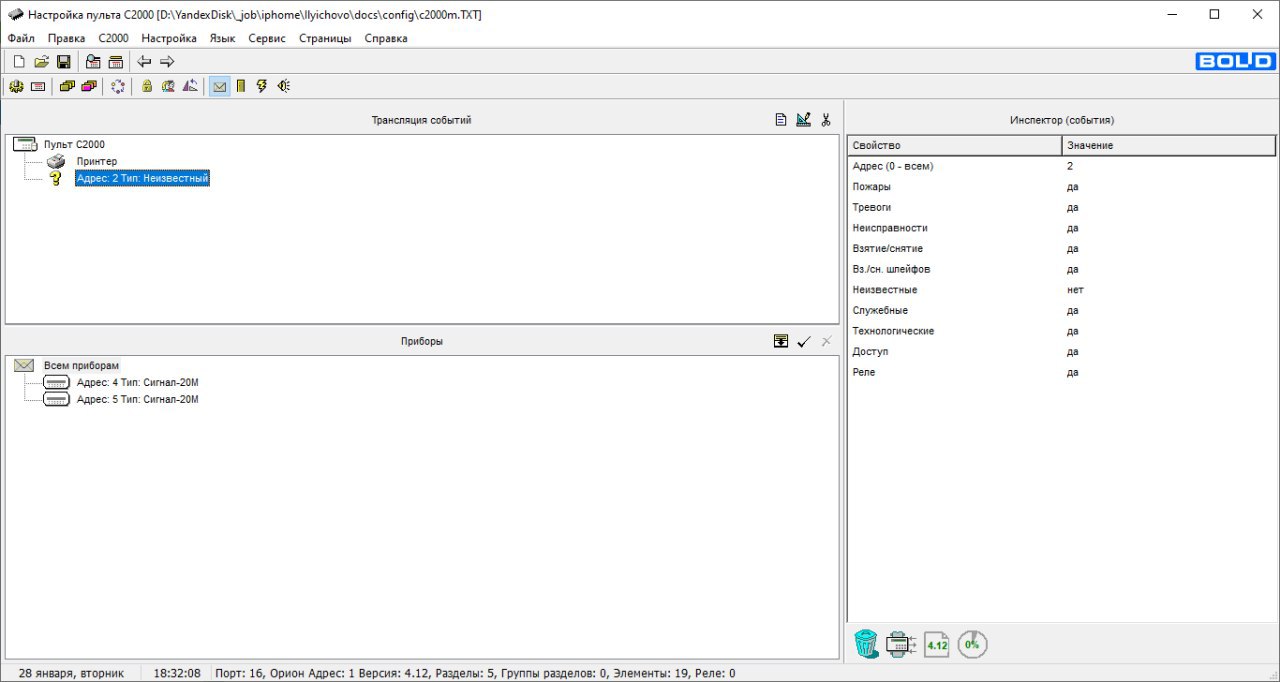This screenshot has height=682, width=1280.
Task: Open the Файл menu
Action: tap(21, 38)
